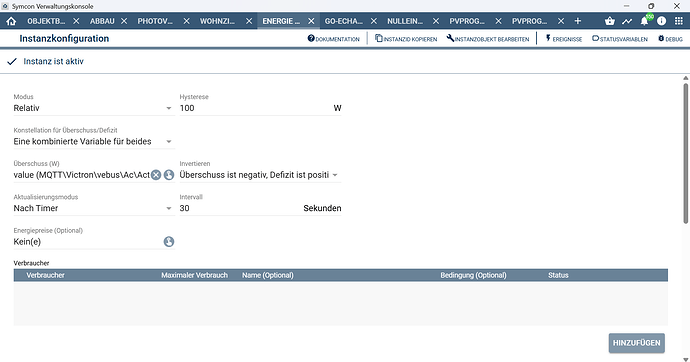Switch to the OBJEKTB... tab

pyautogui.click(x=46, y=21)
